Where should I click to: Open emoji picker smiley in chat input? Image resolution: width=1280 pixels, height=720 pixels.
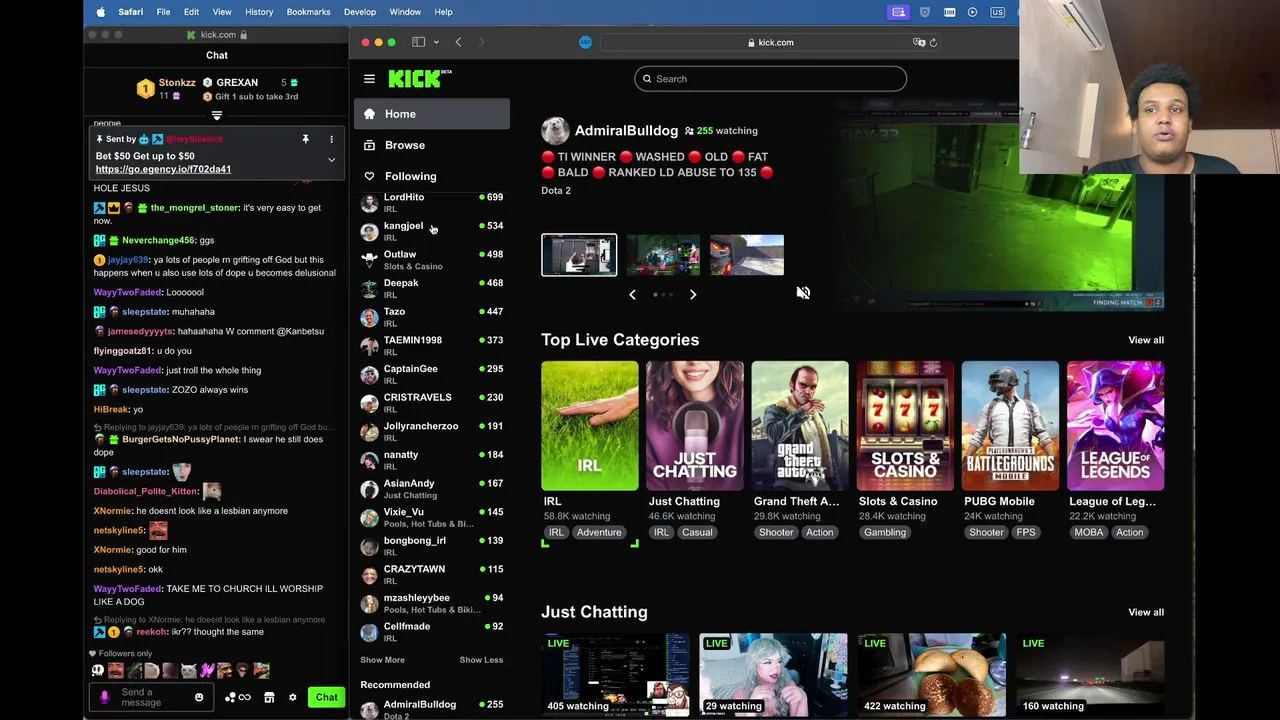(199, 697)
